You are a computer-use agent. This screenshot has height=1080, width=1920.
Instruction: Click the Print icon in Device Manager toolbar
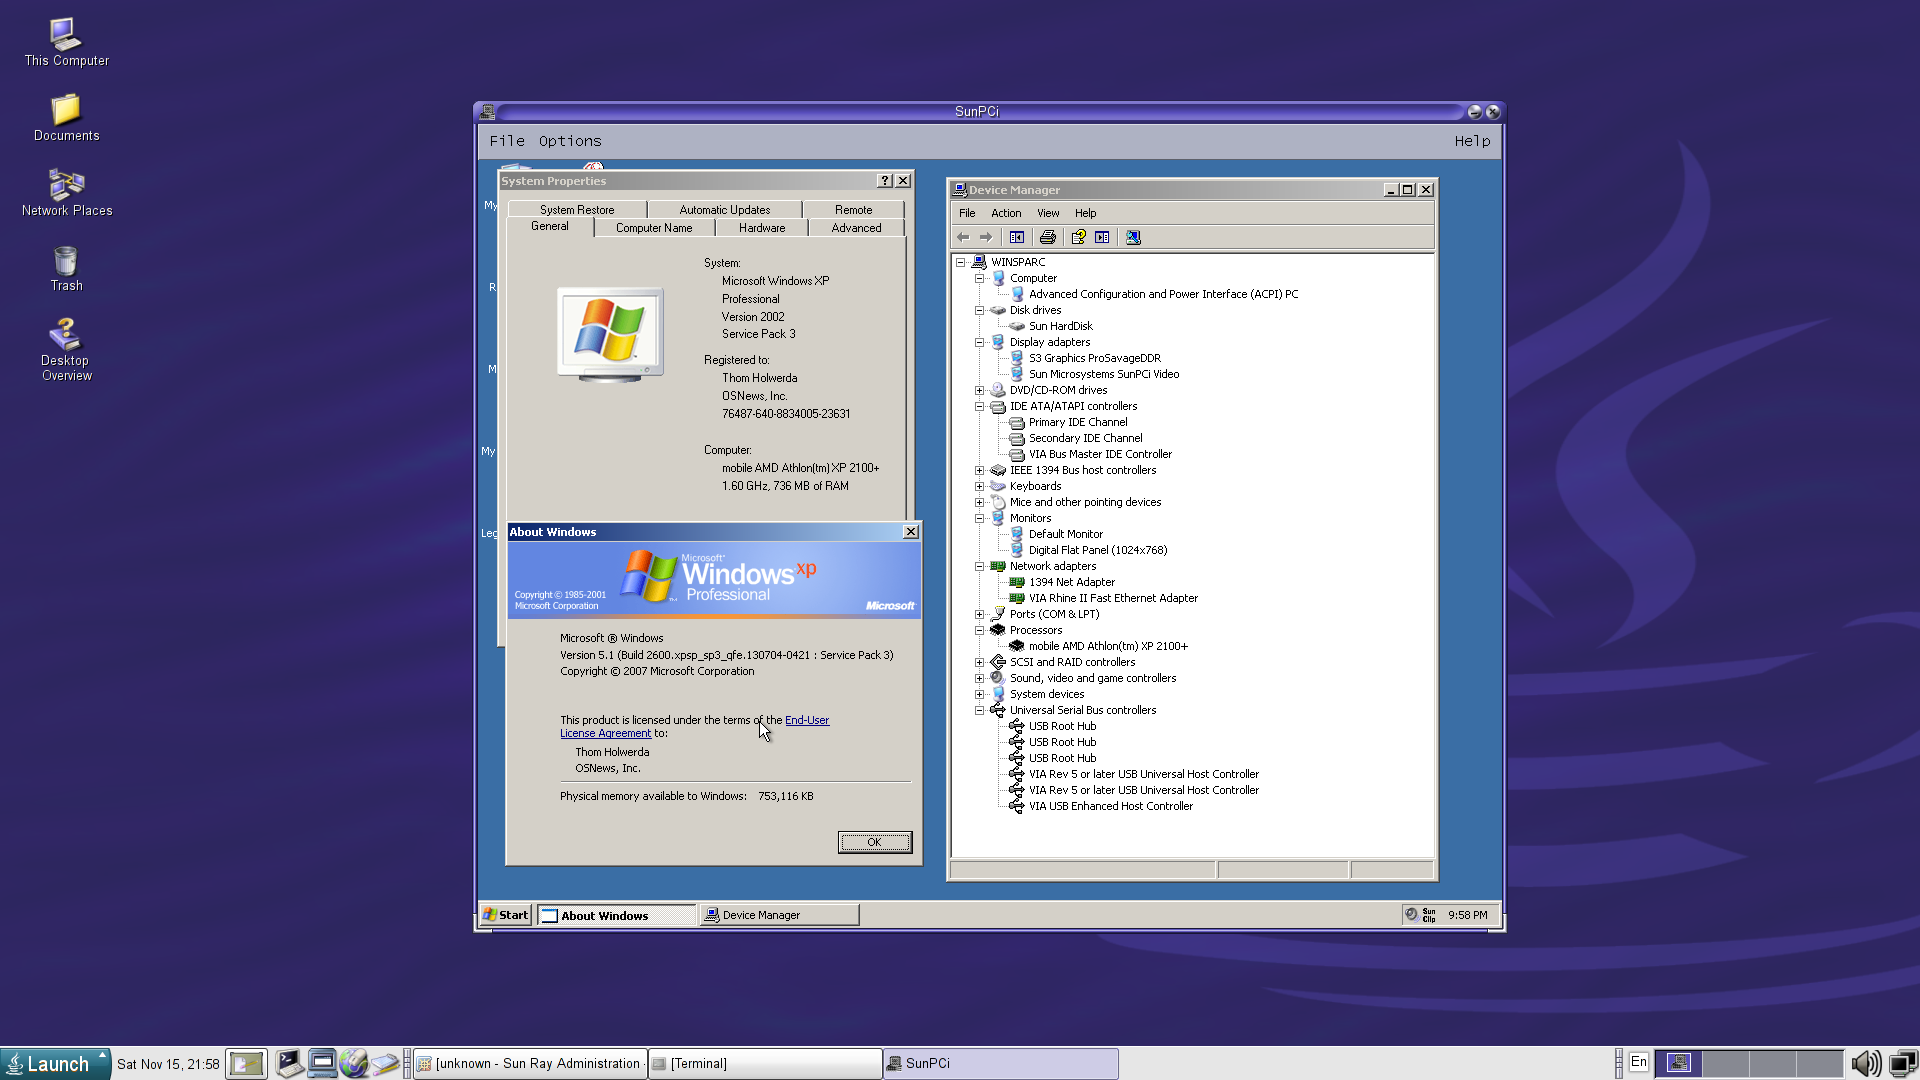1047,237
